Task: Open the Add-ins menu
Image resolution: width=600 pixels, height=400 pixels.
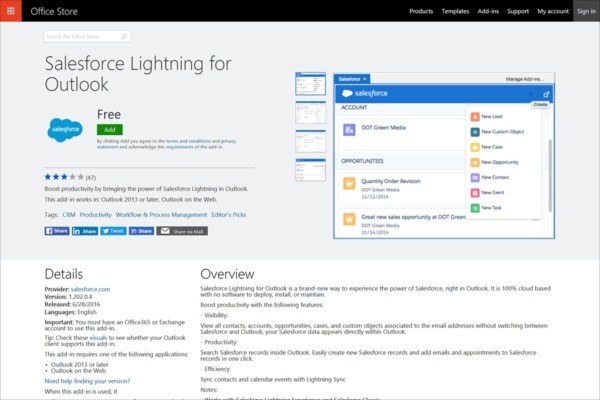Action: pyautogui.click(x=488, y=11)
